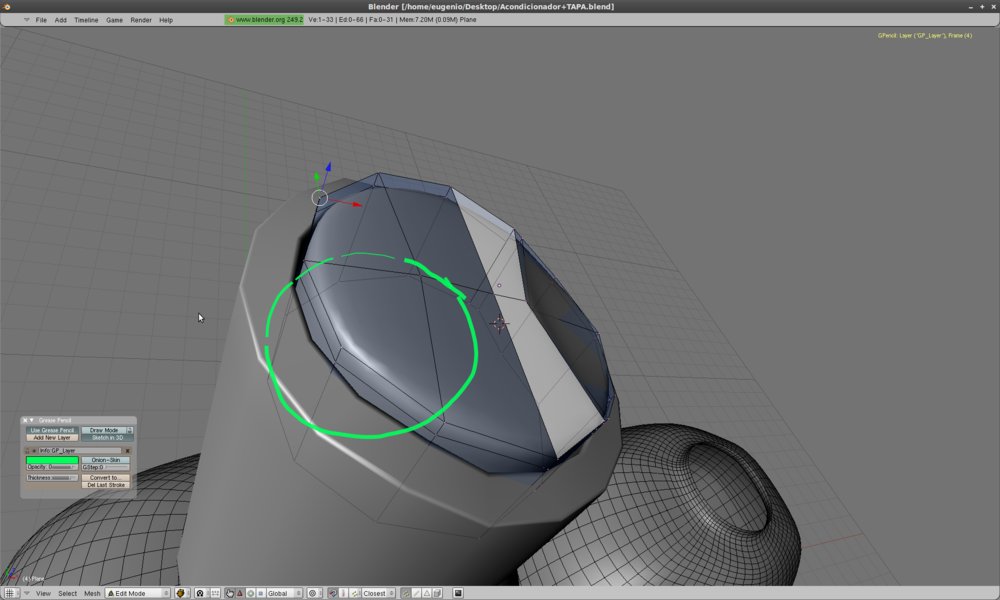Viewport: 1000px width, 600px height.
Task: Toggle the snap magnet icon
Action: pyautogui.click(x=332, y=593)
